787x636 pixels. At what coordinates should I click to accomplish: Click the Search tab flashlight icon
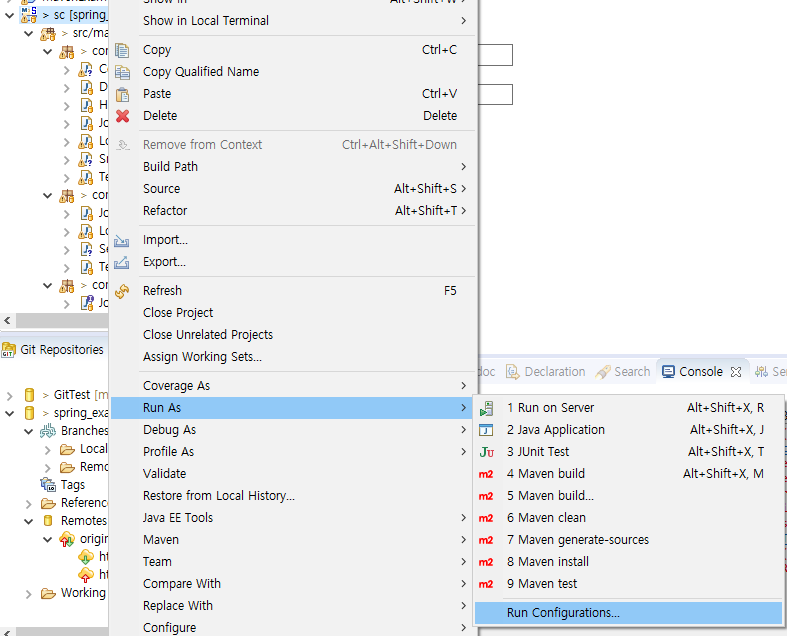[603, 372]
